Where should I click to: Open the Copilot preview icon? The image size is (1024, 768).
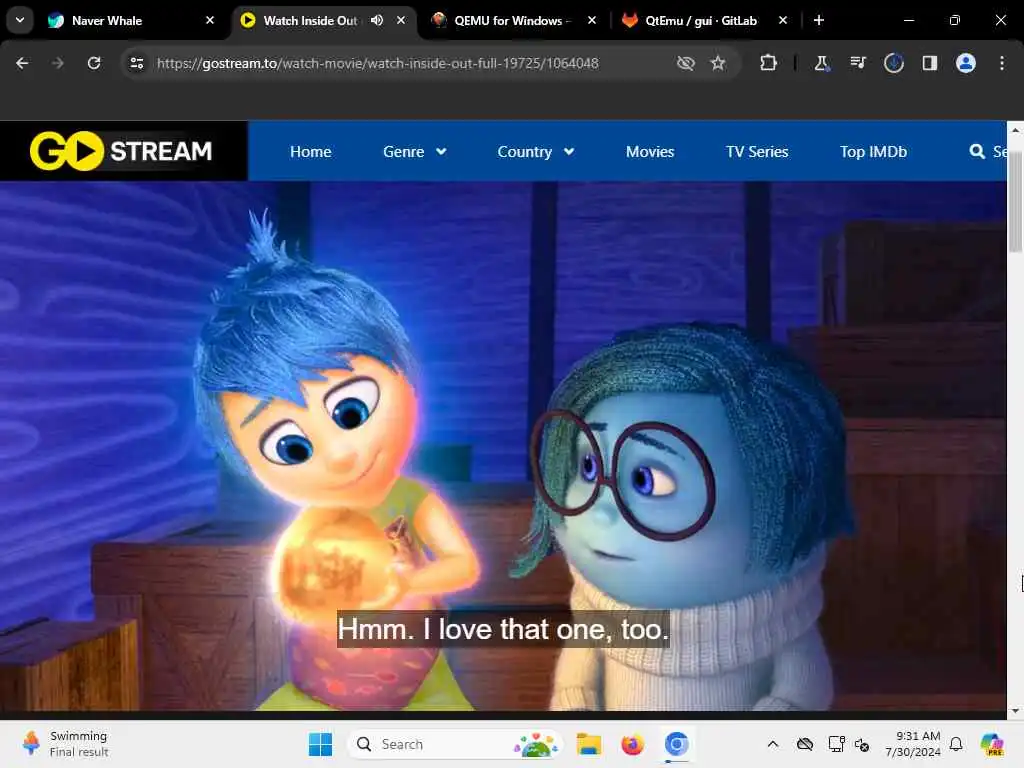(992, 744)
